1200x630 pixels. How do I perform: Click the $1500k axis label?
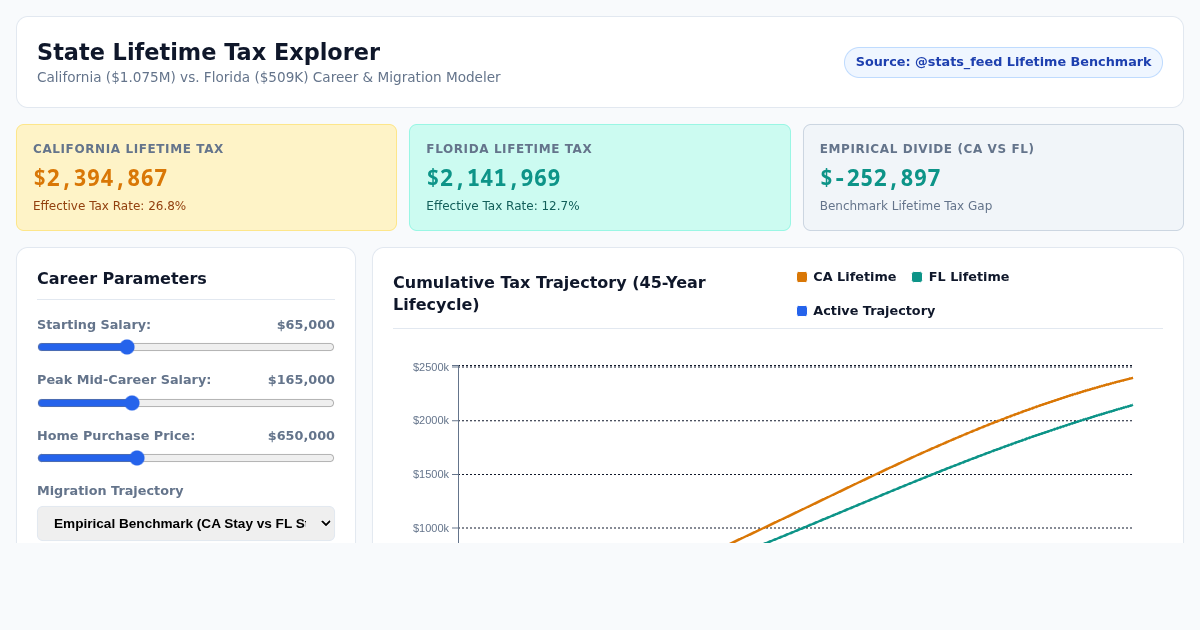431,474
